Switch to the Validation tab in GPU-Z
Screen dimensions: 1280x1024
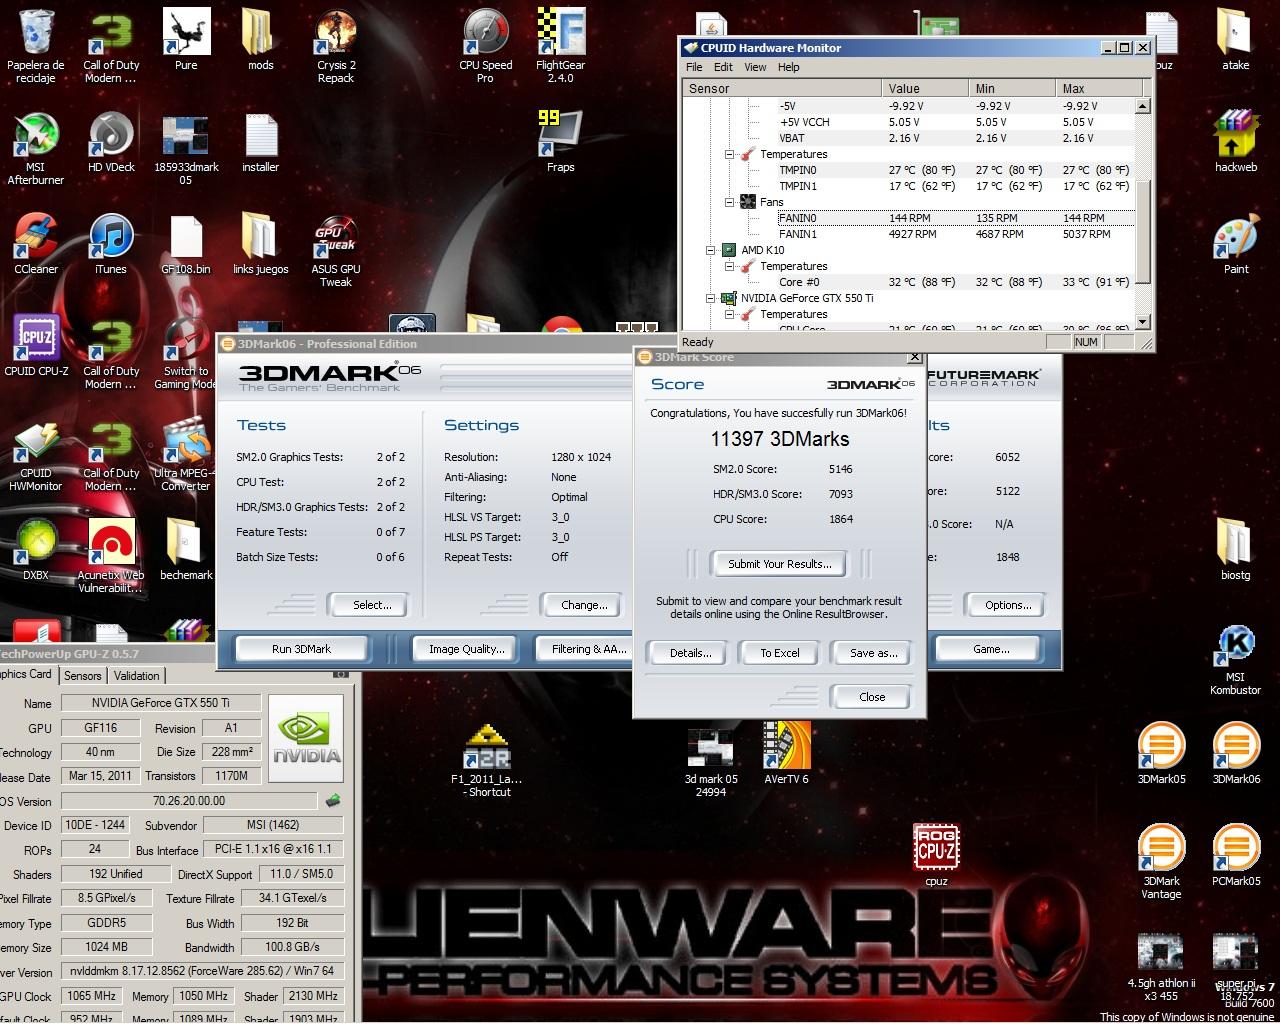pyautogui.click(x=136, y=676)
